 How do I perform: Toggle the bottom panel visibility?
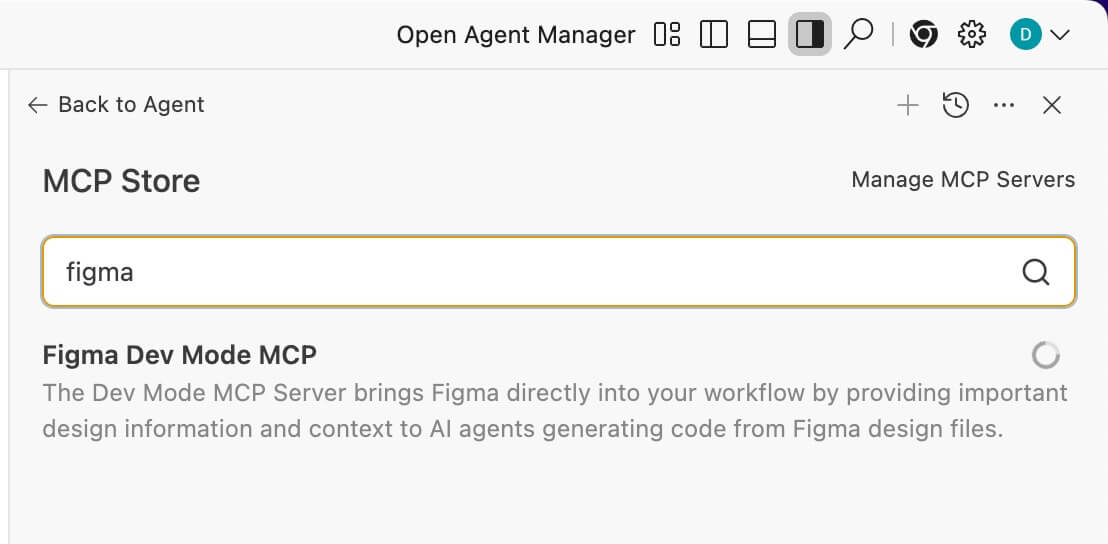click(762, 35)
